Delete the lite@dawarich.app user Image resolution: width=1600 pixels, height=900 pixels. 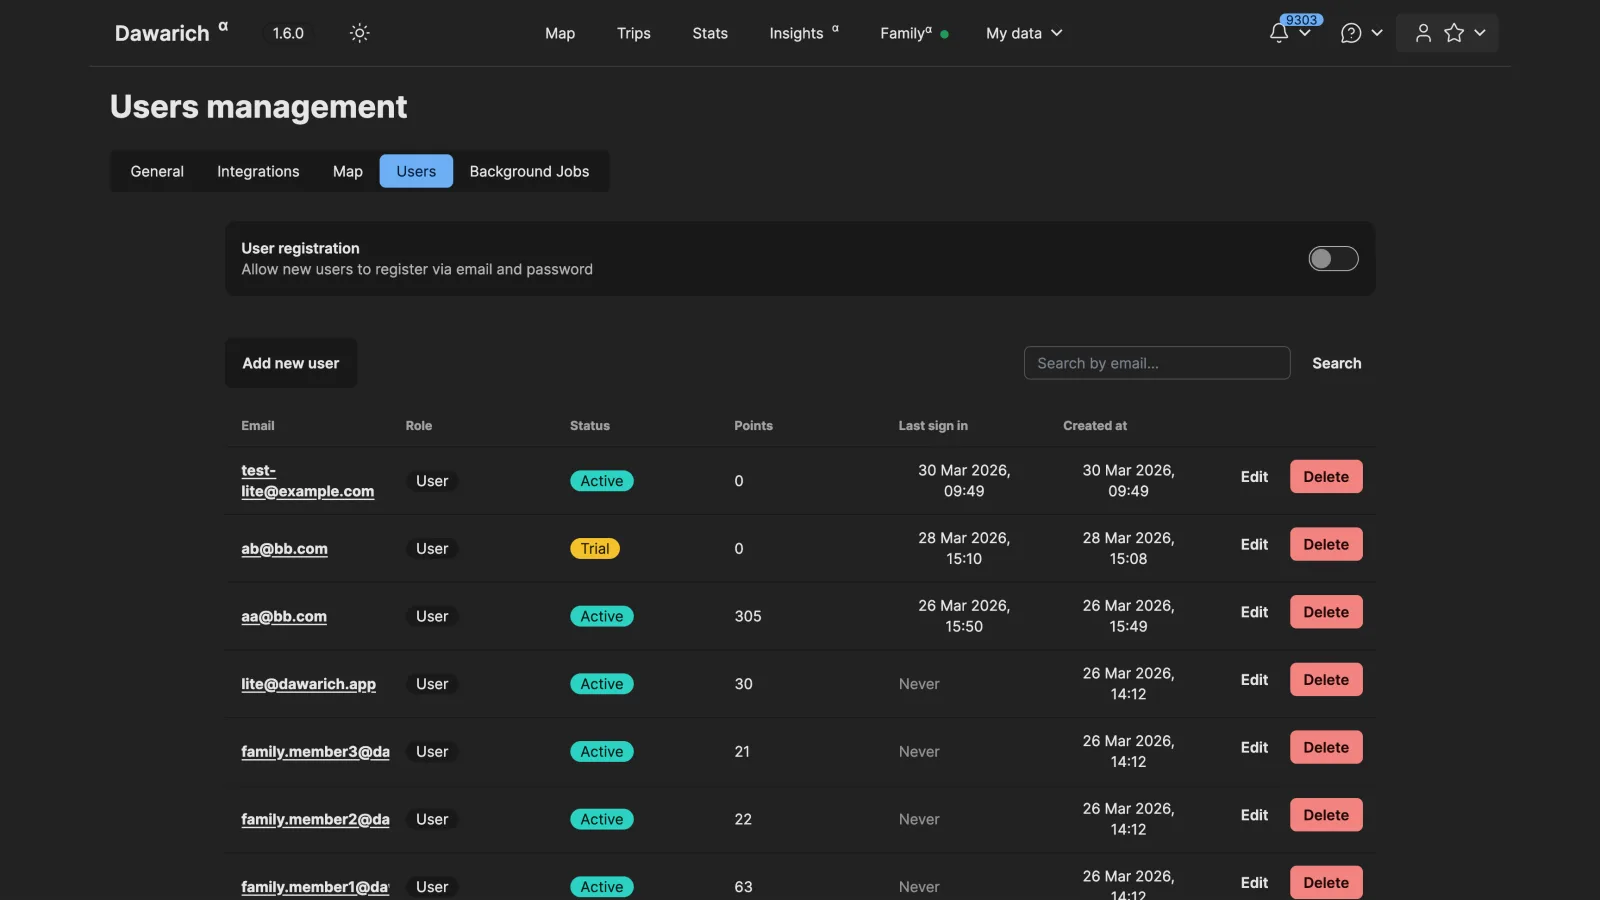pos(1326,680)
